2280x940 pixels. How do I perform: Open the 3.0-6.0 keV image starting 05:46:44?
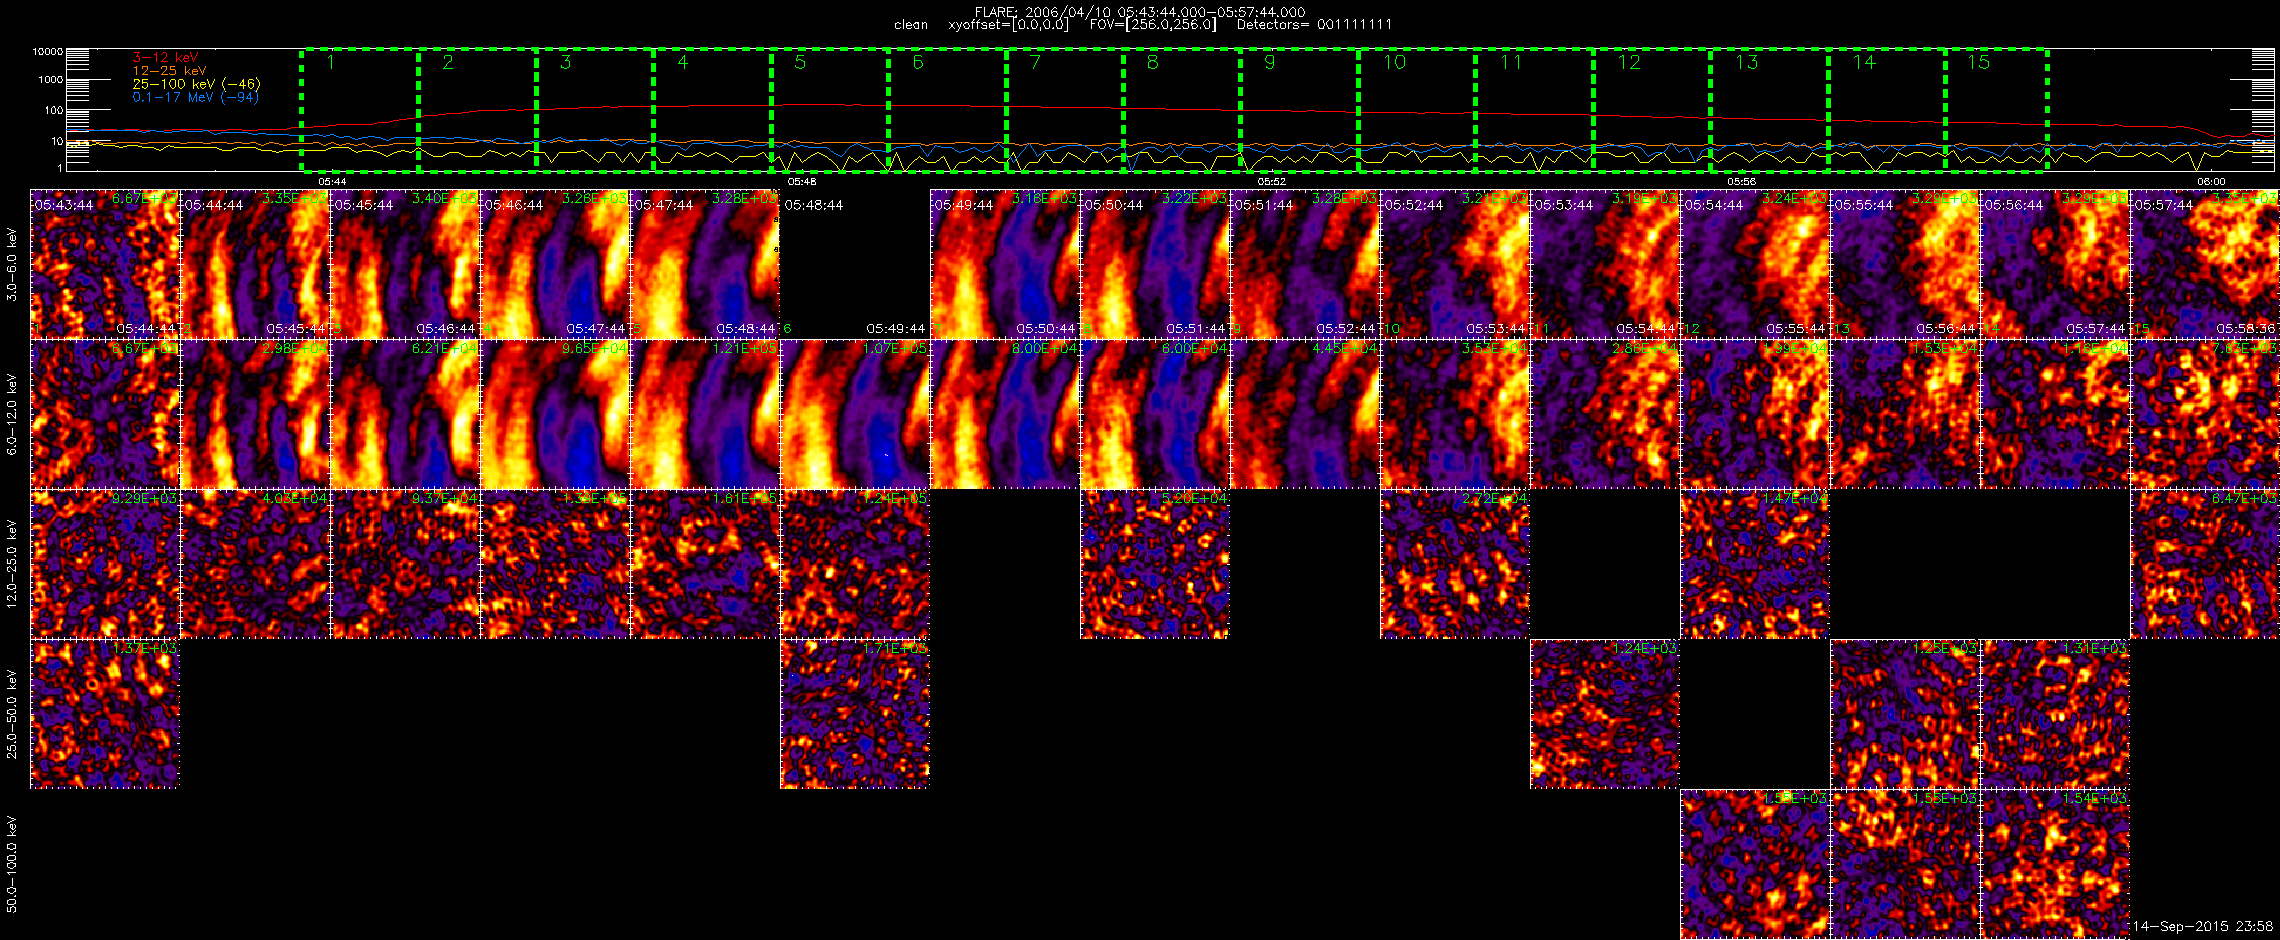[555, 264]
